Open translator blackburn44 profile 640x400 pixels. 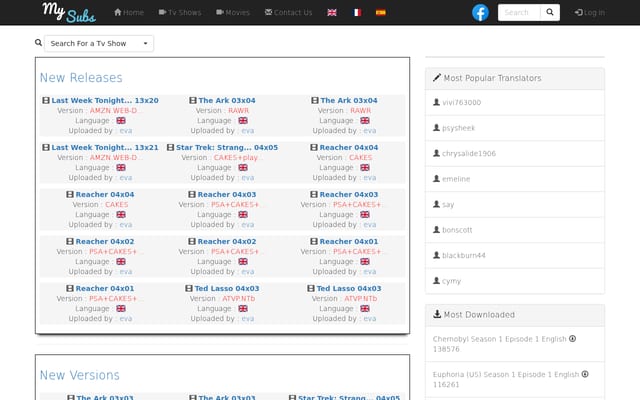coord(464,256)
